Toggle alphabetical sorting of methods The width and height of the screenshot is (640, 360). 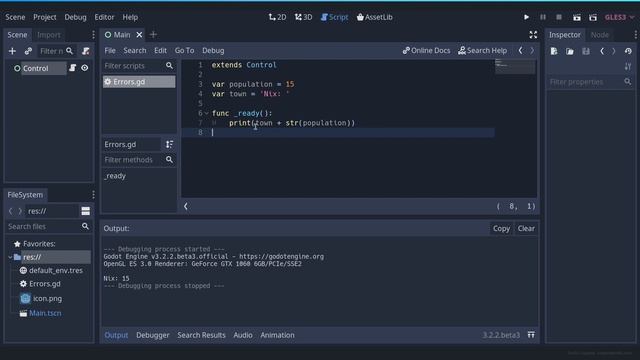[169, 144]
